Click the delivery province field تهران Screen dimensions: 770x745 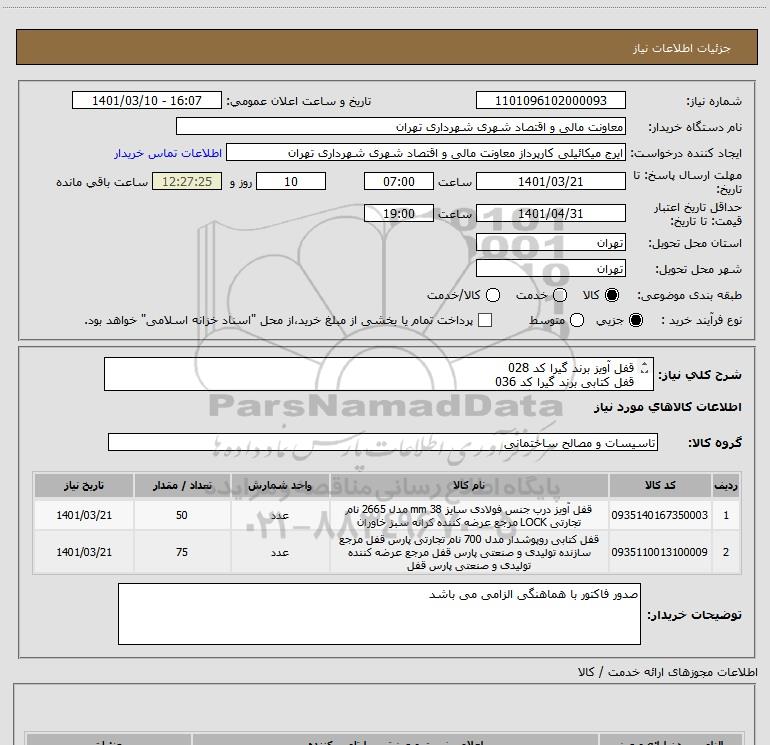point(550,242)
